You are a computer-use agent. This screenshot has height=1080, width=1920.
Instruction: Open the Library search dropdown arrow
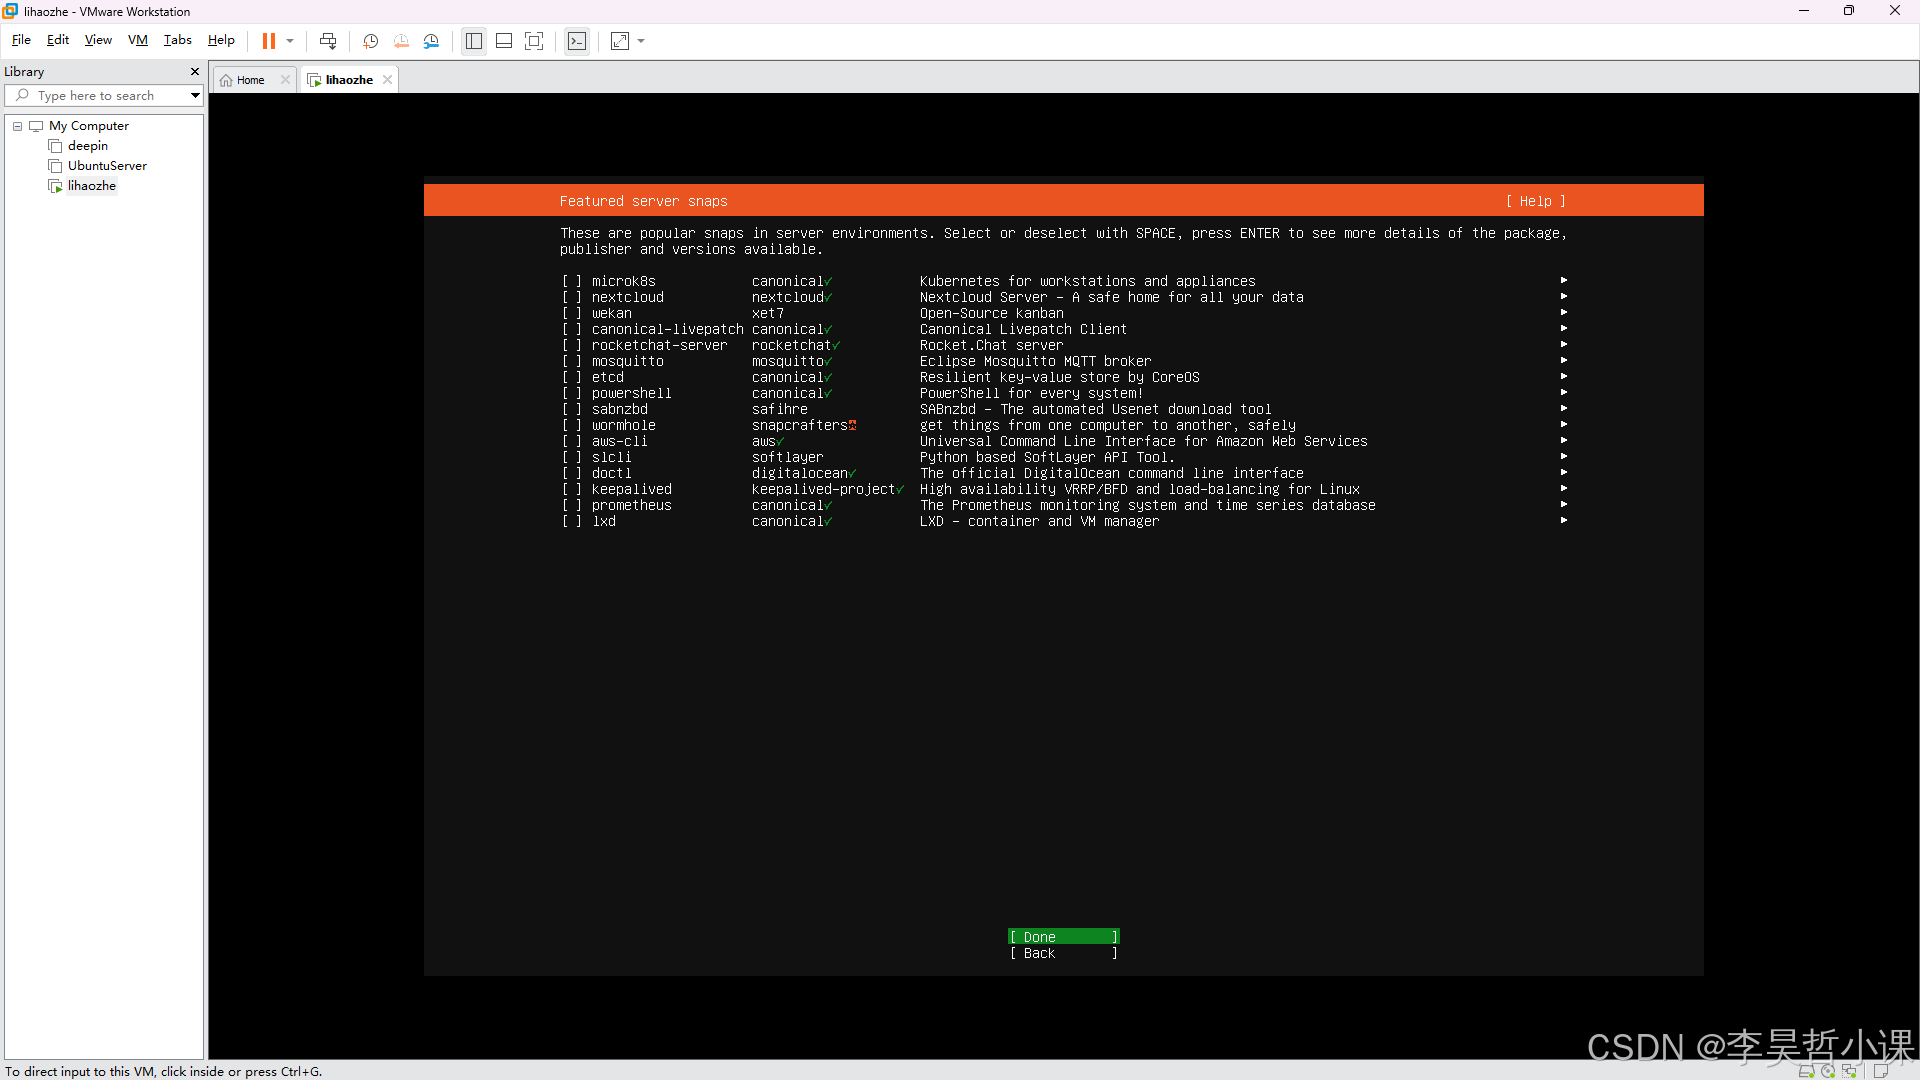(195, 95)
